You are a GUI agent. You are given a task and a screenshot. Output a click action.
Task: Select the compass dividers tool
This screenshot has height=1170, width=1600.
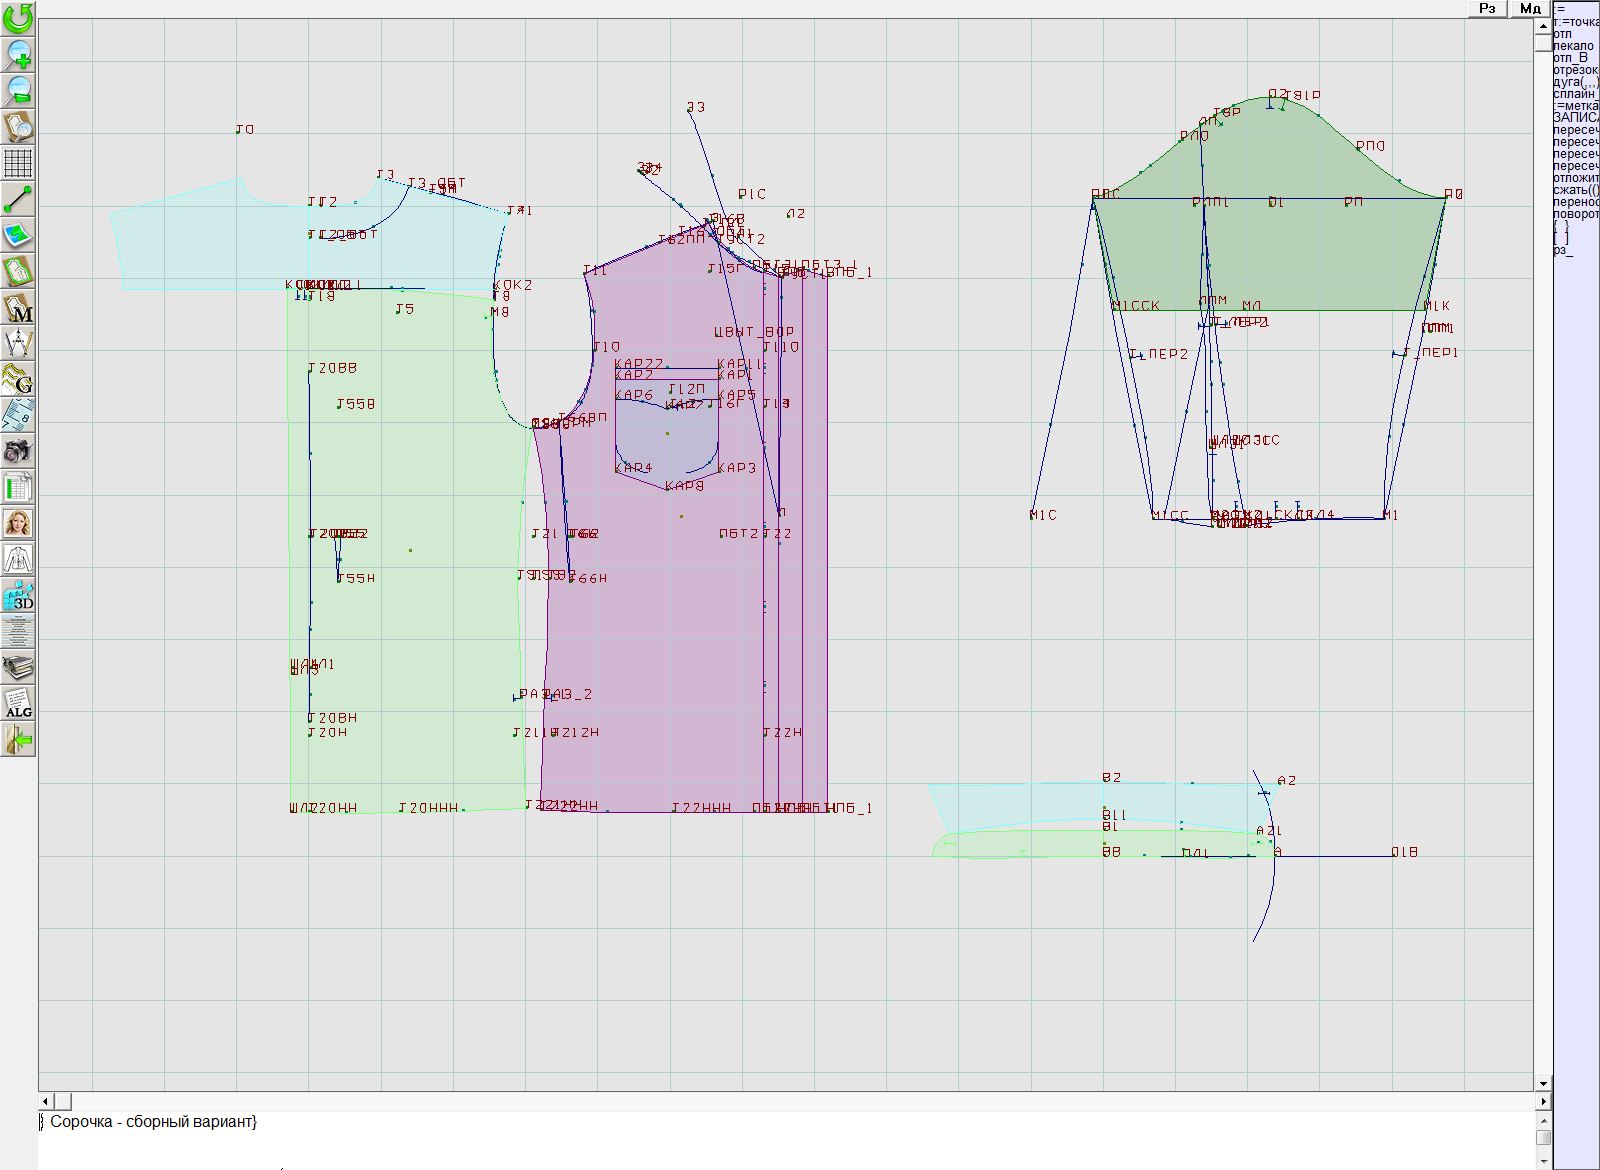18,344
